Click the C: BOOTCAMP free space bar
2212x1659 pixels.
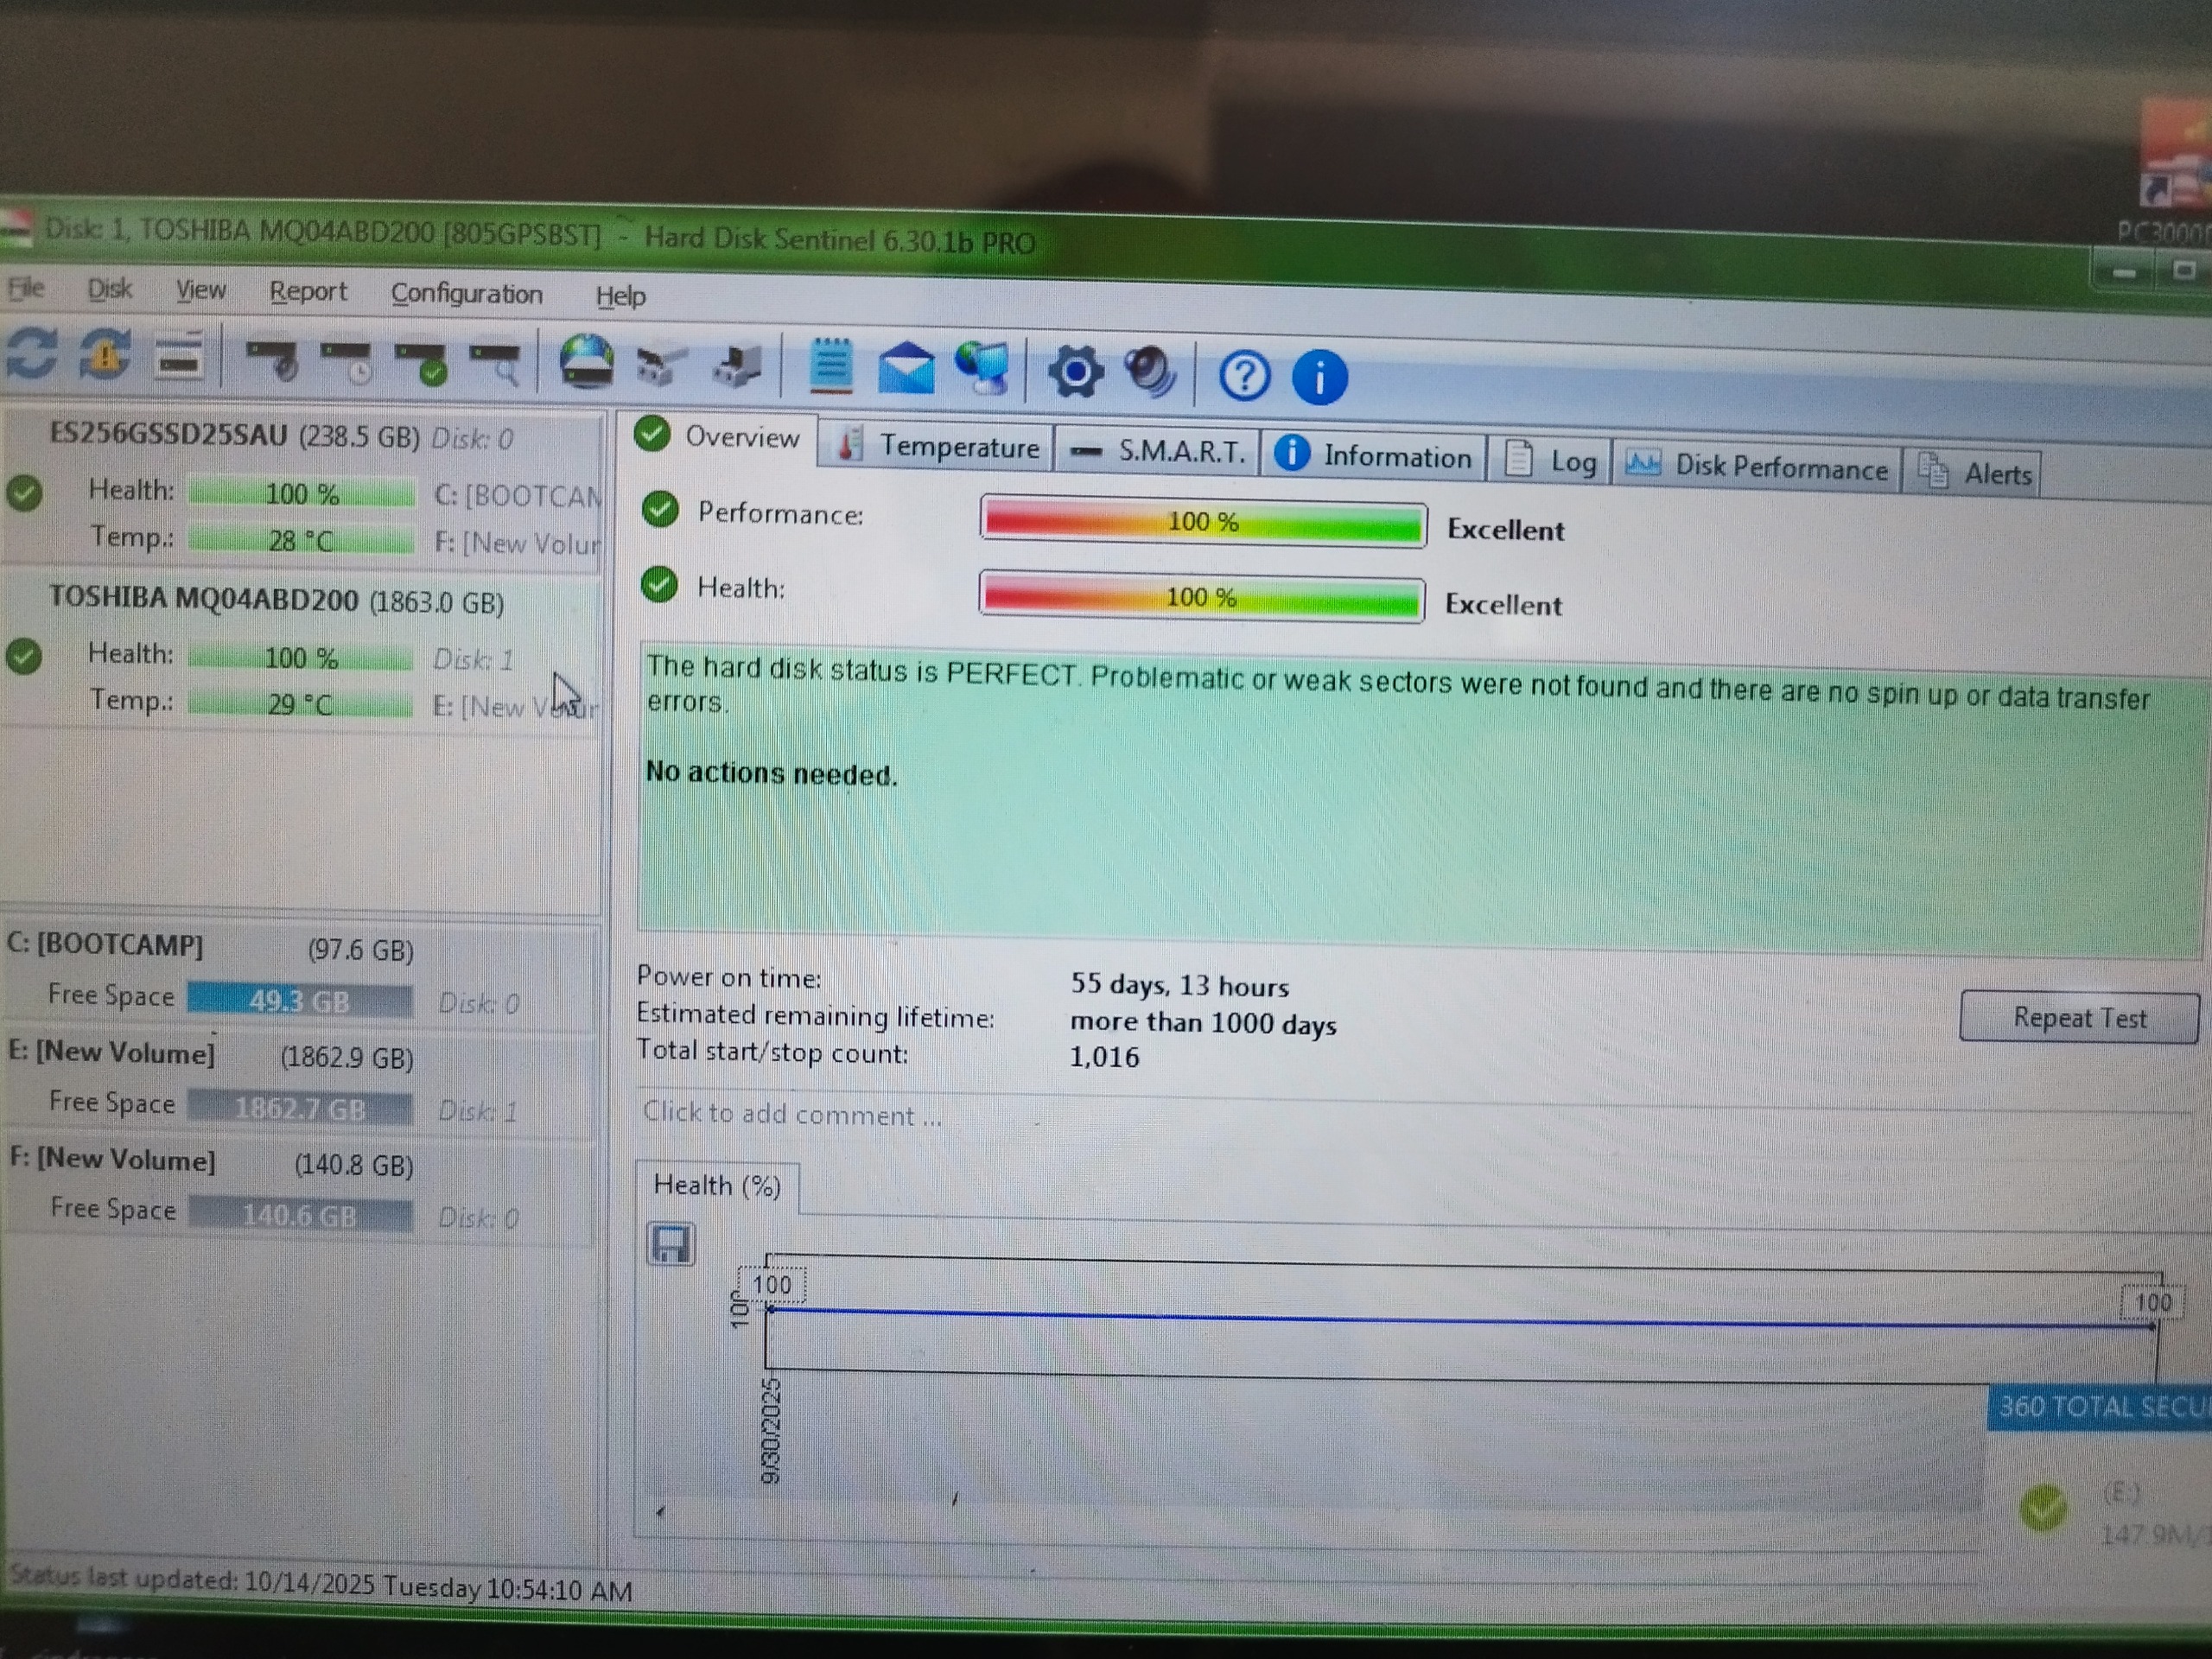tap(299, 1000)
